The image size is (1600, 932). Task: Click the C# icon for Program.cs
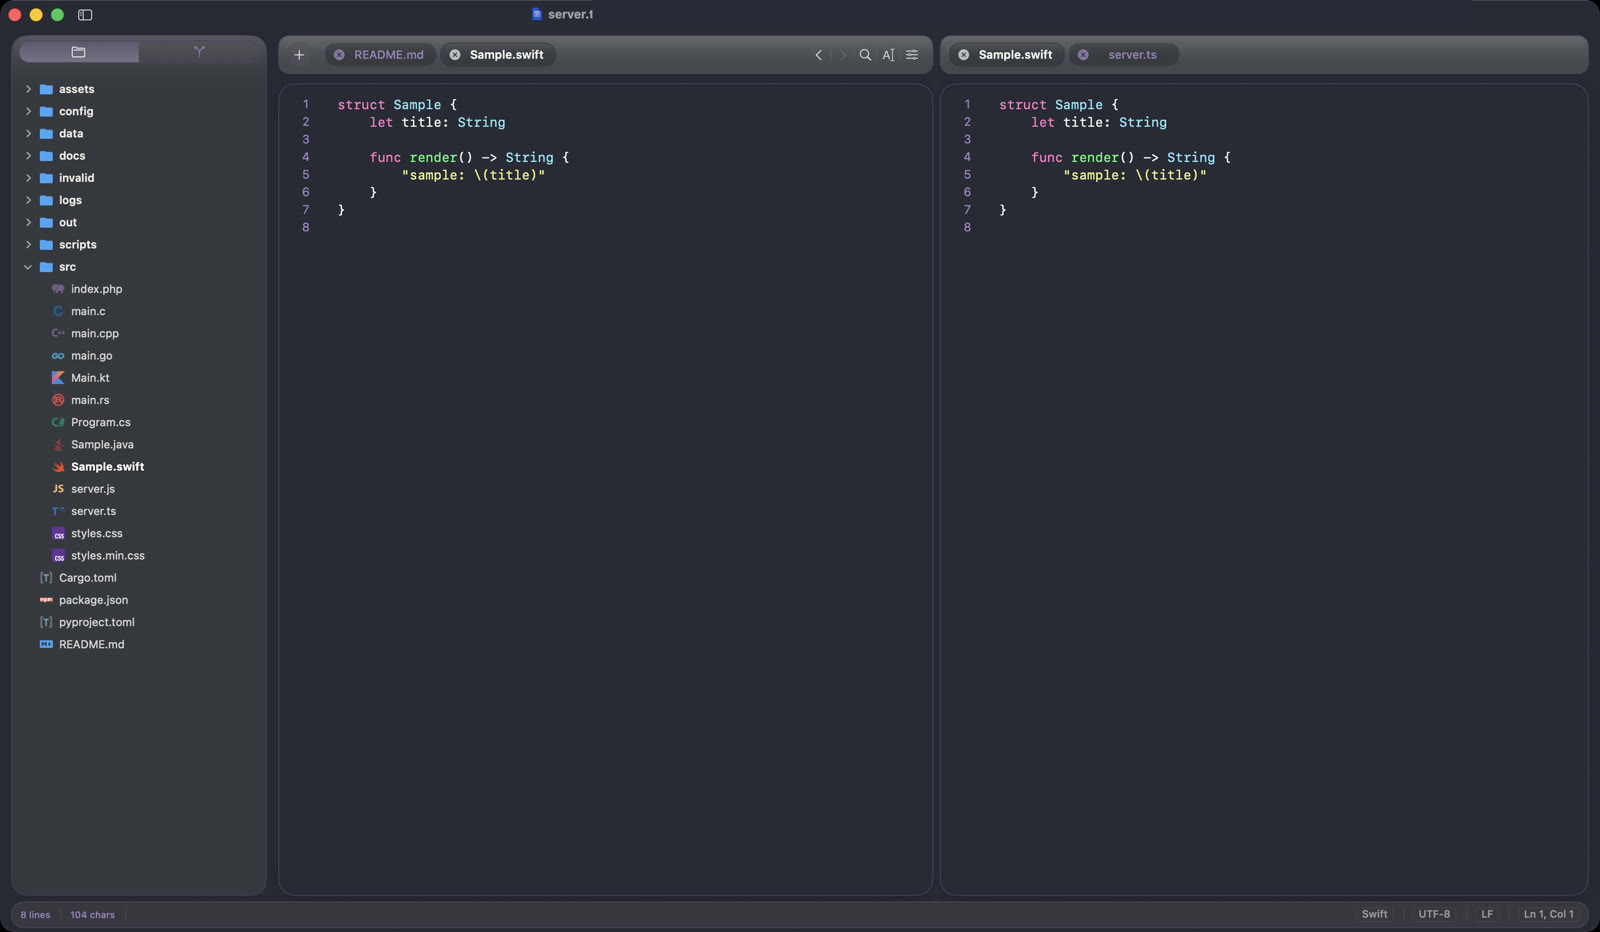pyautogui.click(x=58, y=422)
